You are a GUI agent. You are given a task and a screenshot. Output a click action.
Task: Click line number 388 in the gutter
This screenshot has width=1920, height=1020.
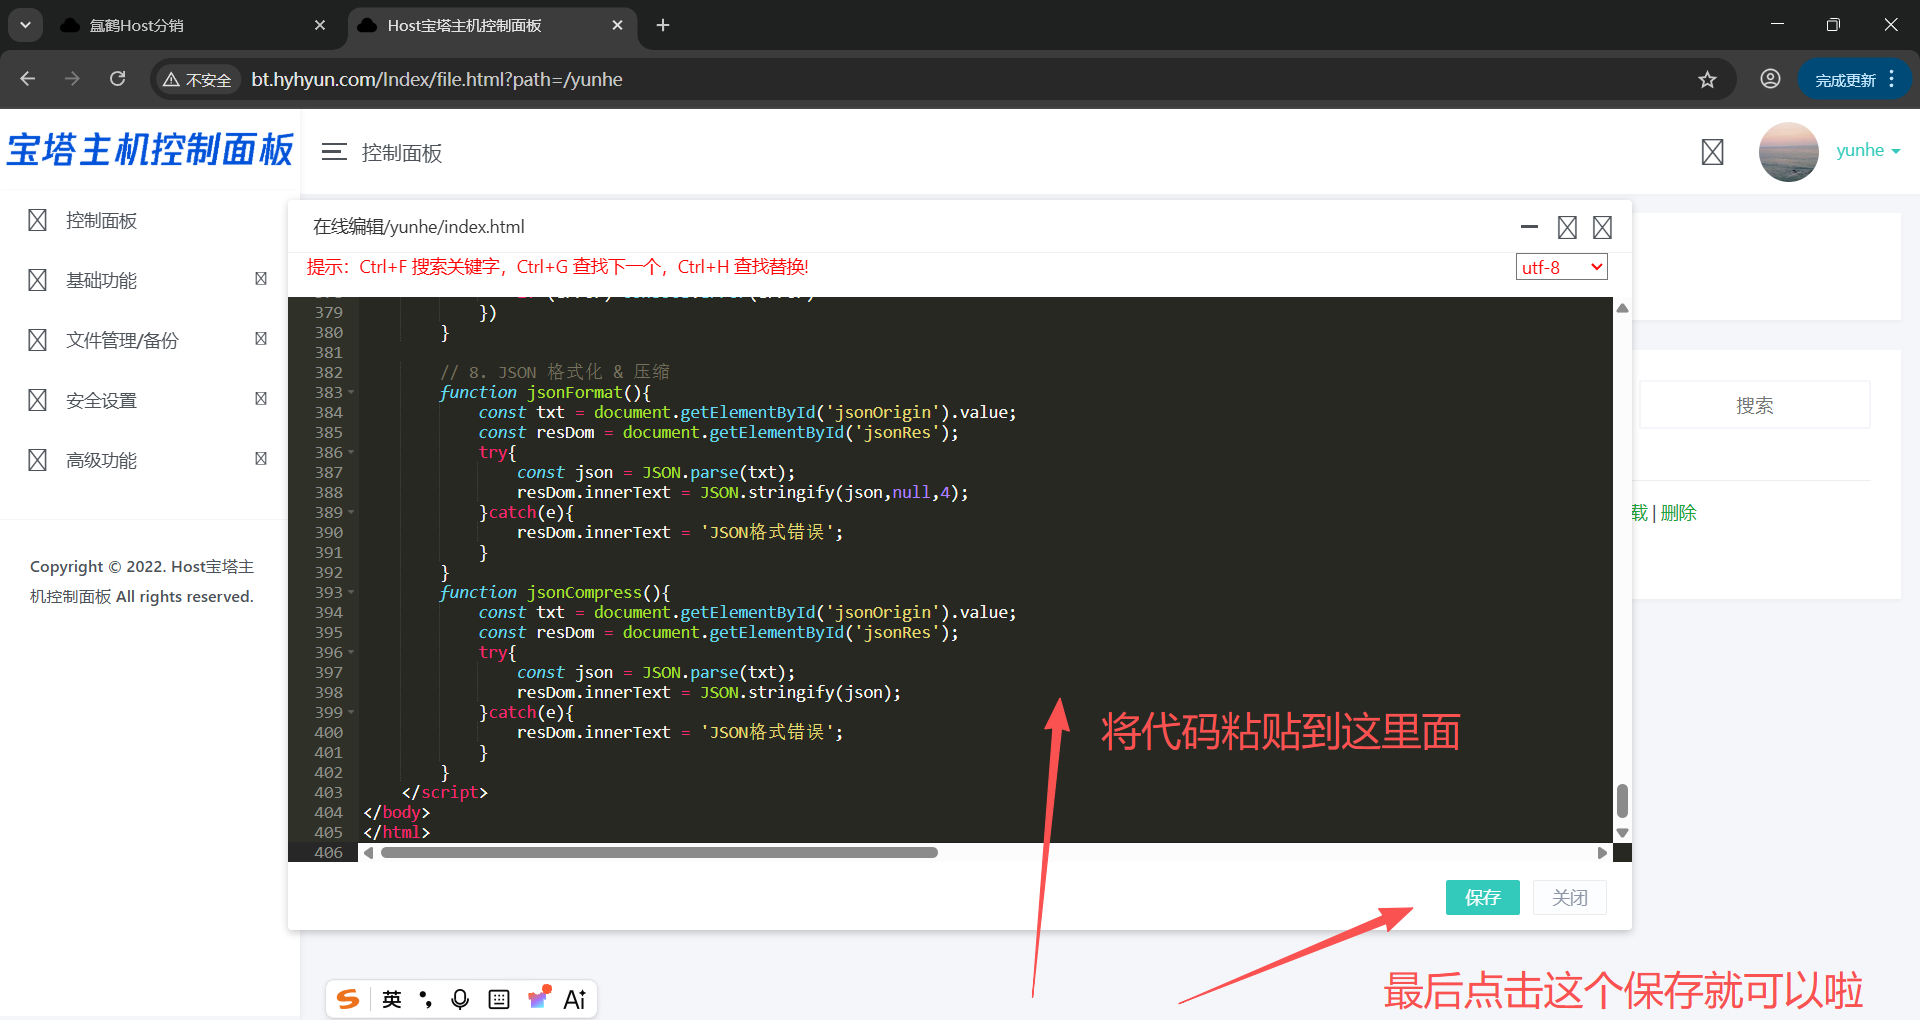(x=328, y=493)
